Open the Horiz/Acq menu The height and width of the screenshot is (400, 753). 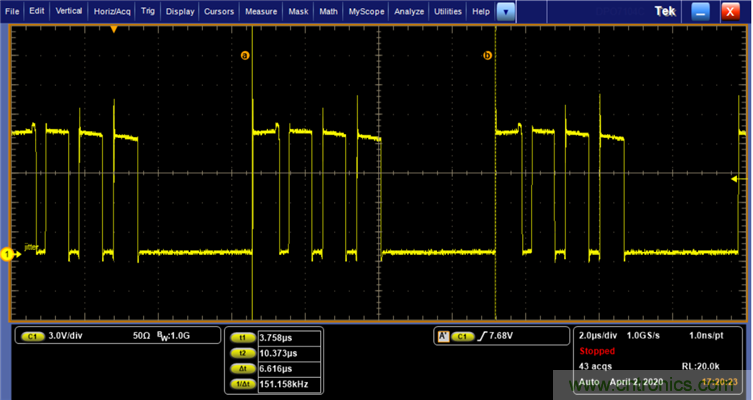pos(112,11)
